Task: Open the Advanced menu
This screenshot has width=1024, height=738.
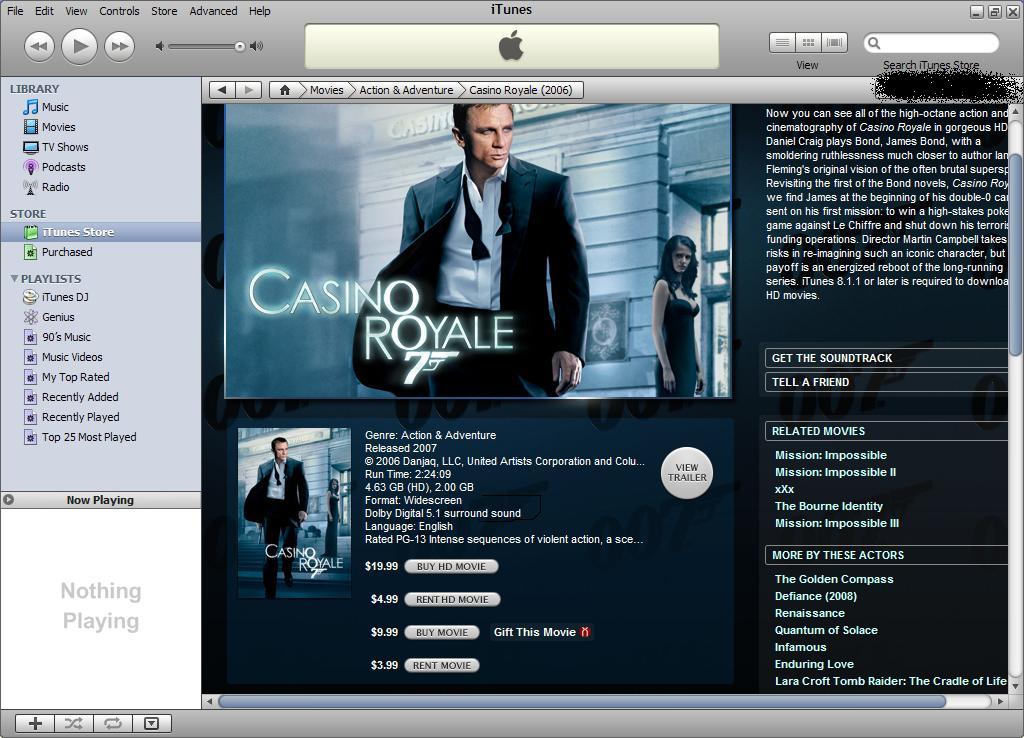Action: (214, 11)
